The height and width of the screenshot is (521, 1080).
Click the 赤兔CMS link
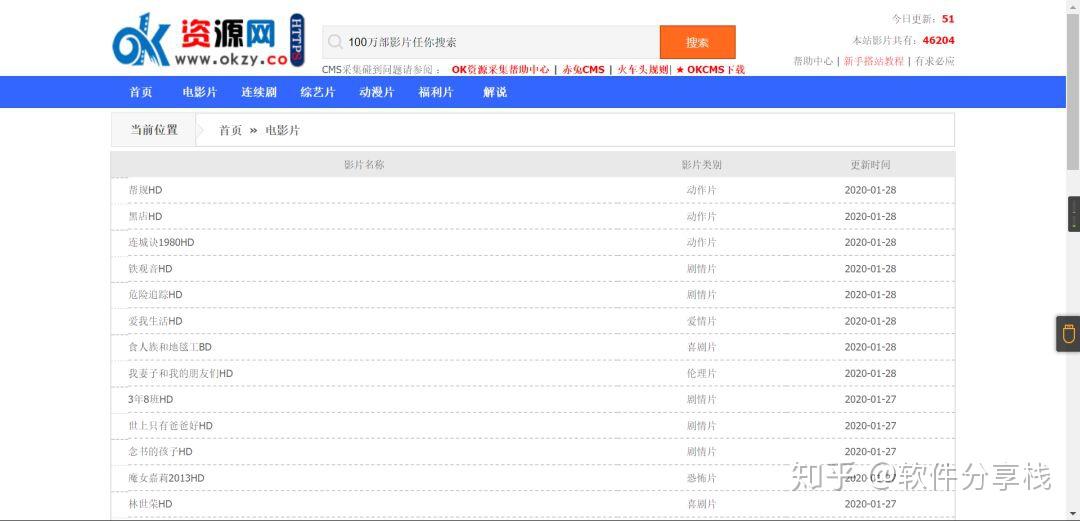click(583, 70)
